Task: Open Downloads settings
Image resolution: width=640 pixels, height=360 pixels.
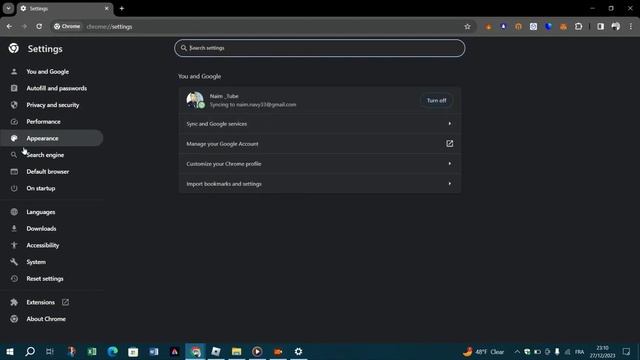Action: point(41,229)
